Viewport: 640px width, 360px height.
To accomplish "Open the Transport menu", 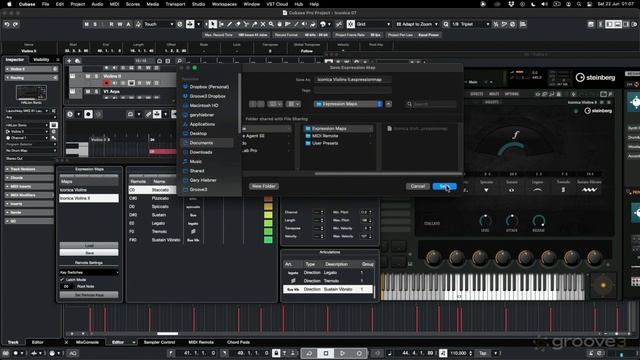I will pos(175,4).
